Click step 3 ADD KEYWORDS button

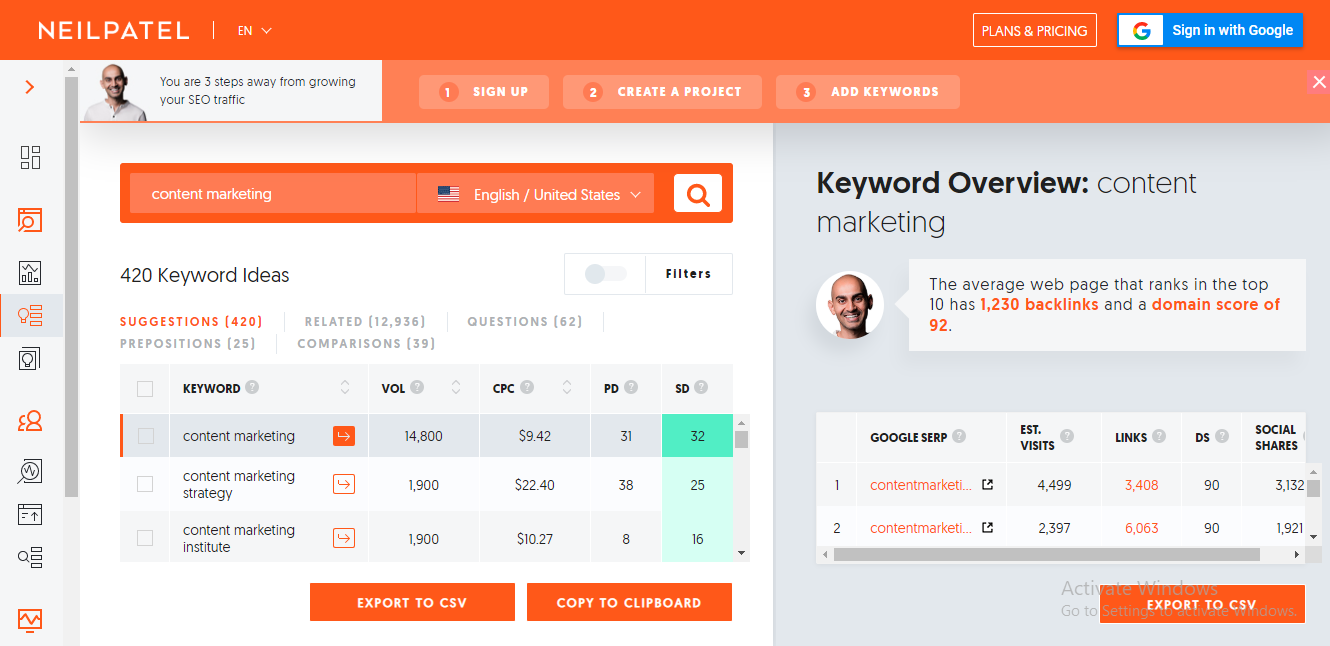click(868, 92)
